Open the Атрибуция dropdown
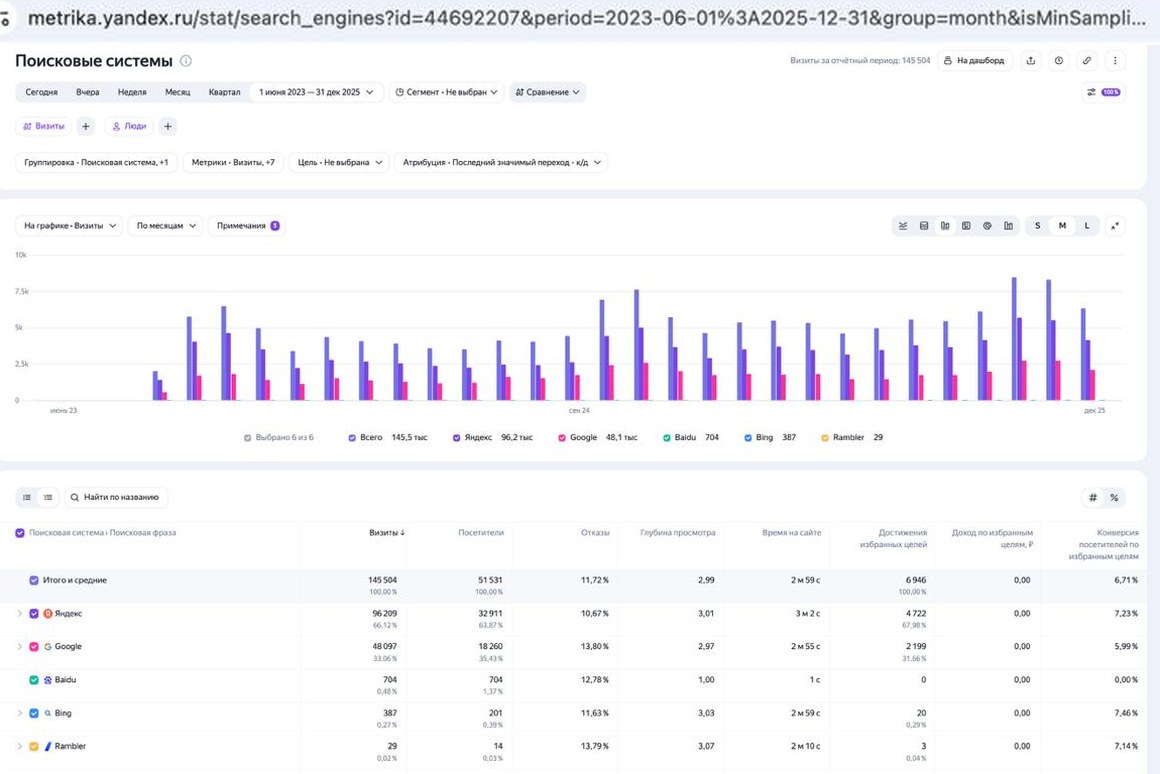The width and height of the screenshot is (1160, 774). pos(502,163)
